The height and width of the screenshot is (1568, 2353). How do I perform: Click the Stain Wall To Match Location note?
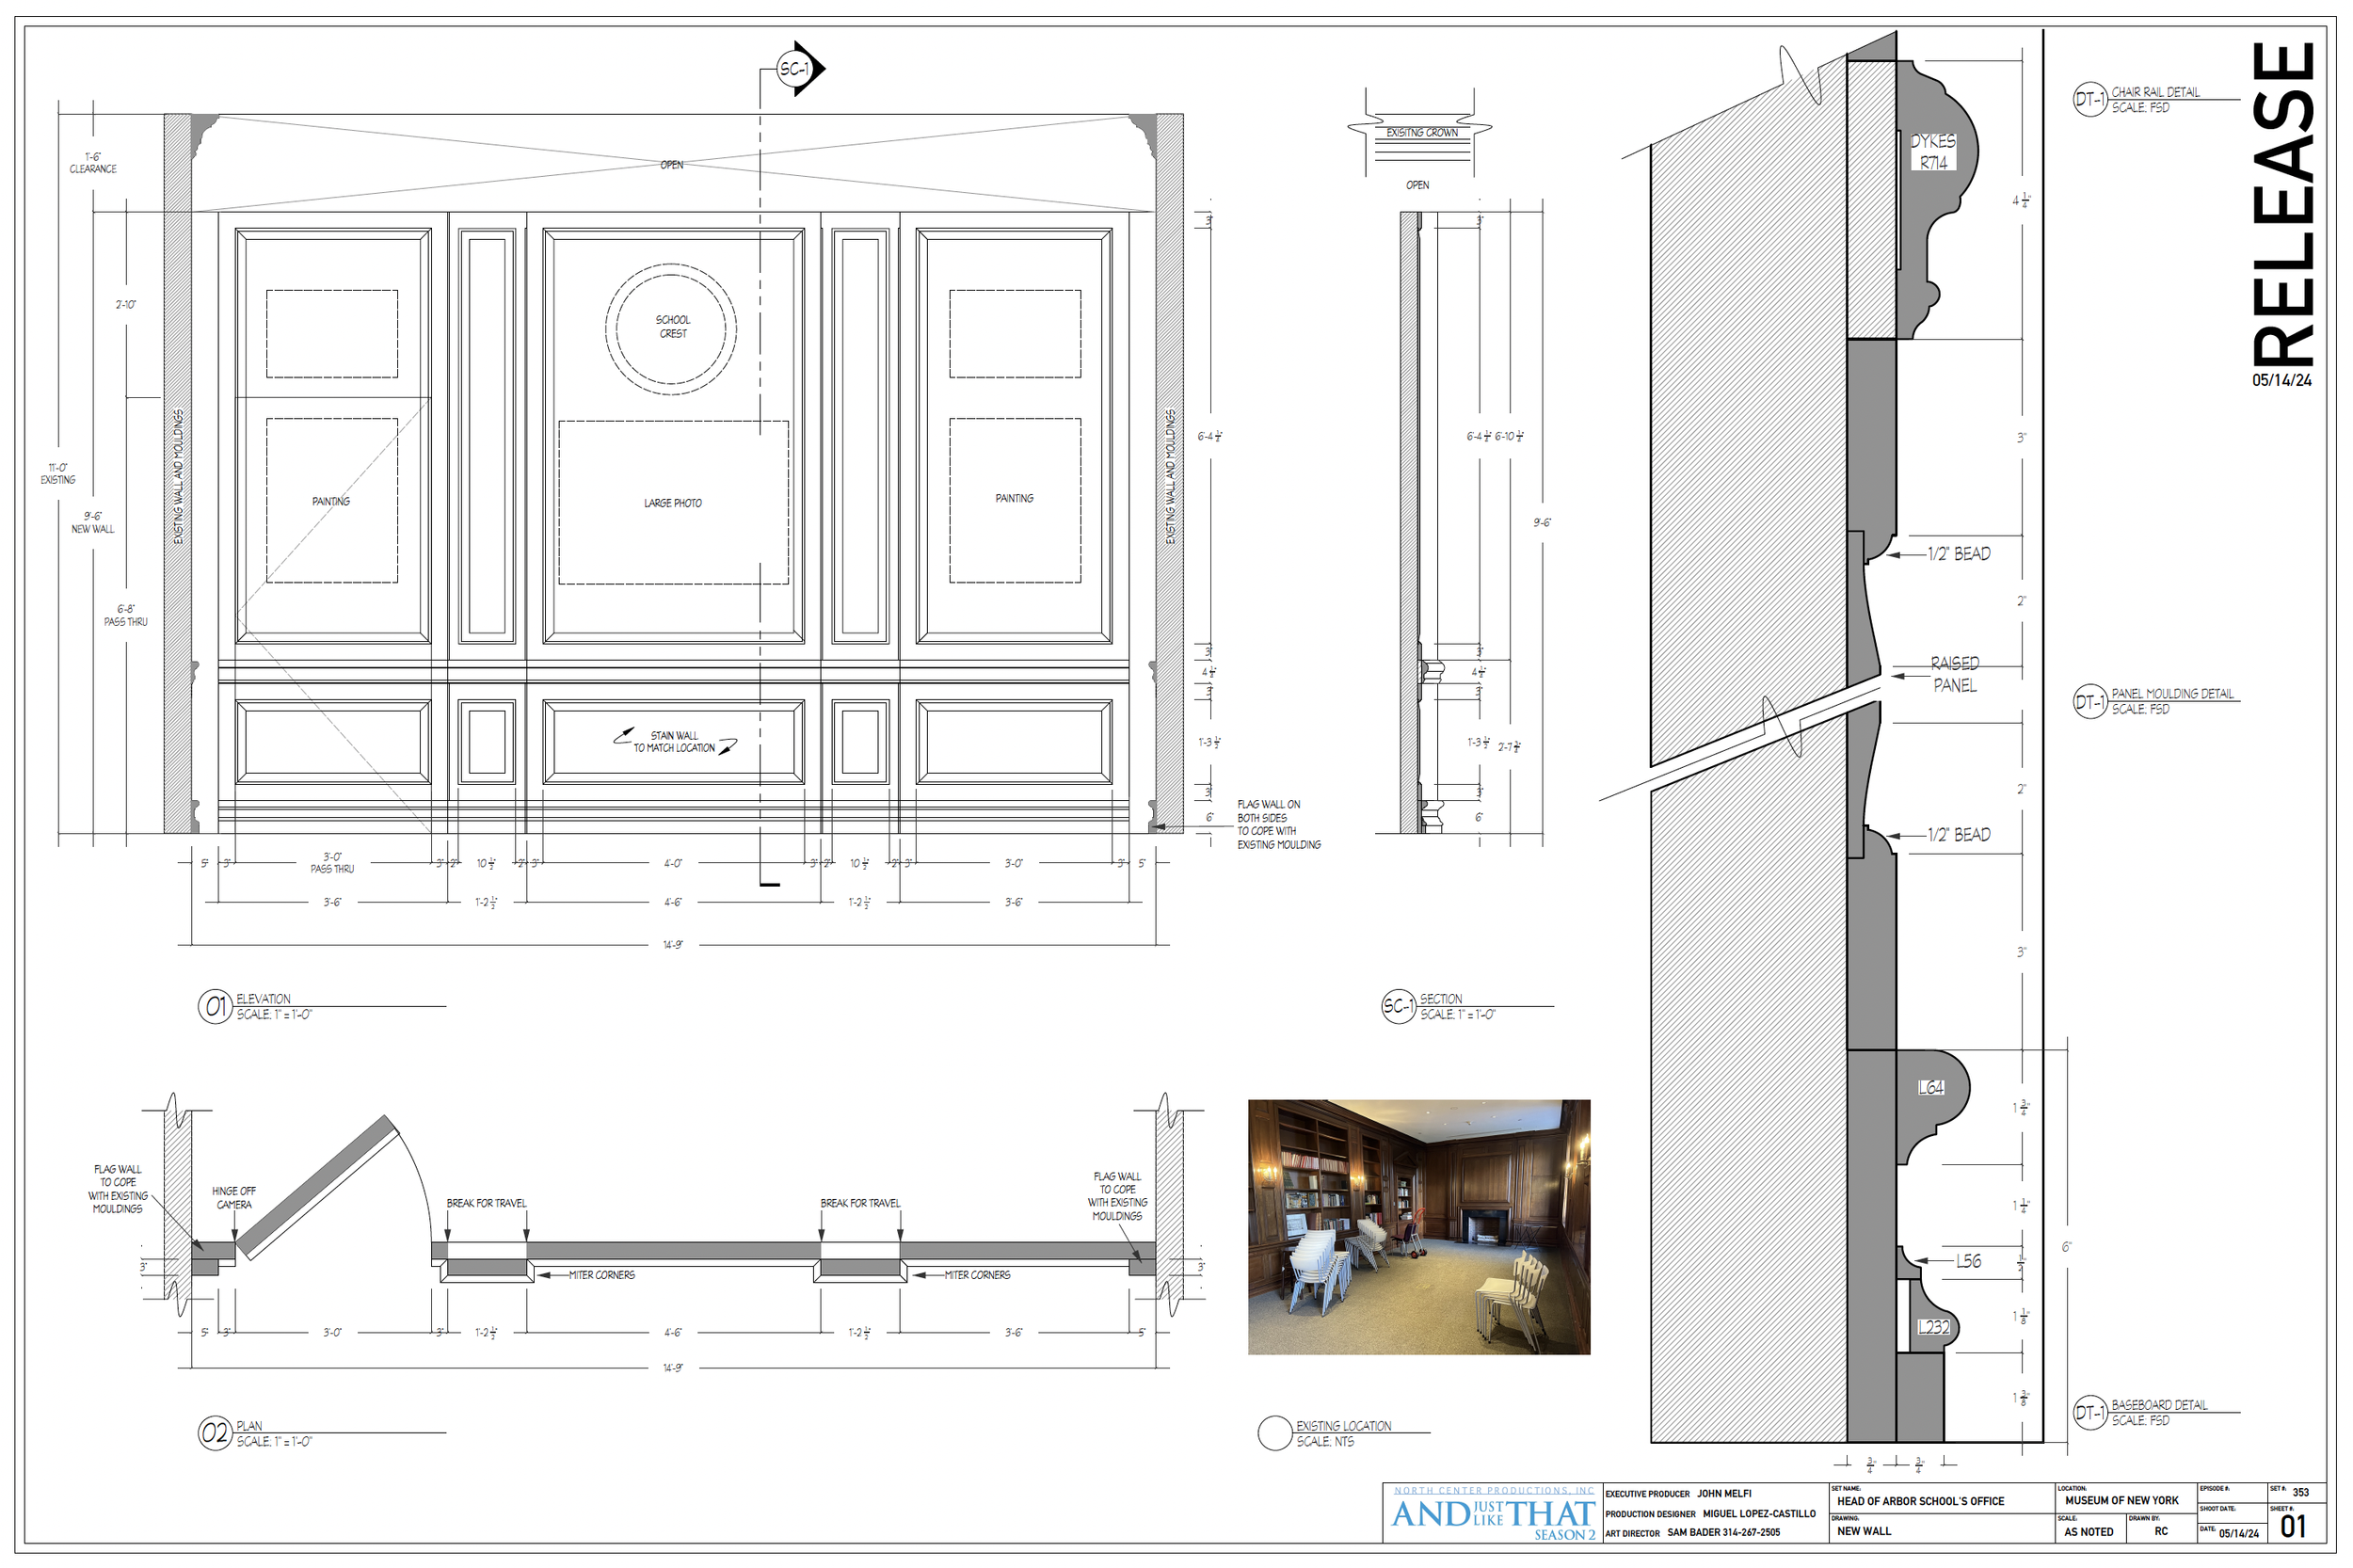[674, 741]
